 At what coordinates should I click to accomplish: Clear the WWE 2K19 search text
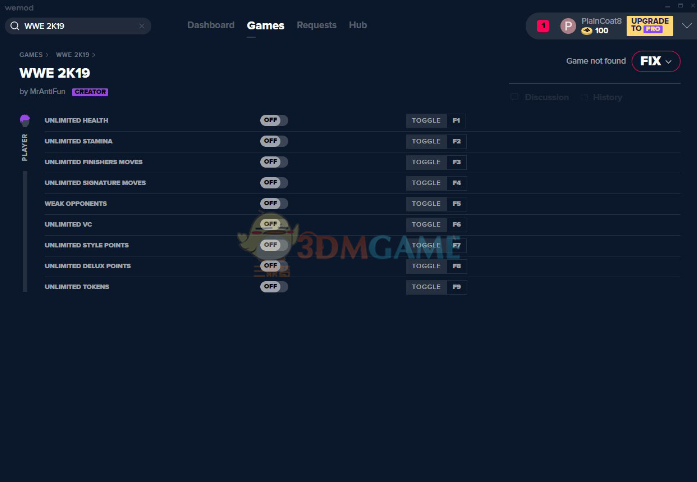[x=141, y=26]
